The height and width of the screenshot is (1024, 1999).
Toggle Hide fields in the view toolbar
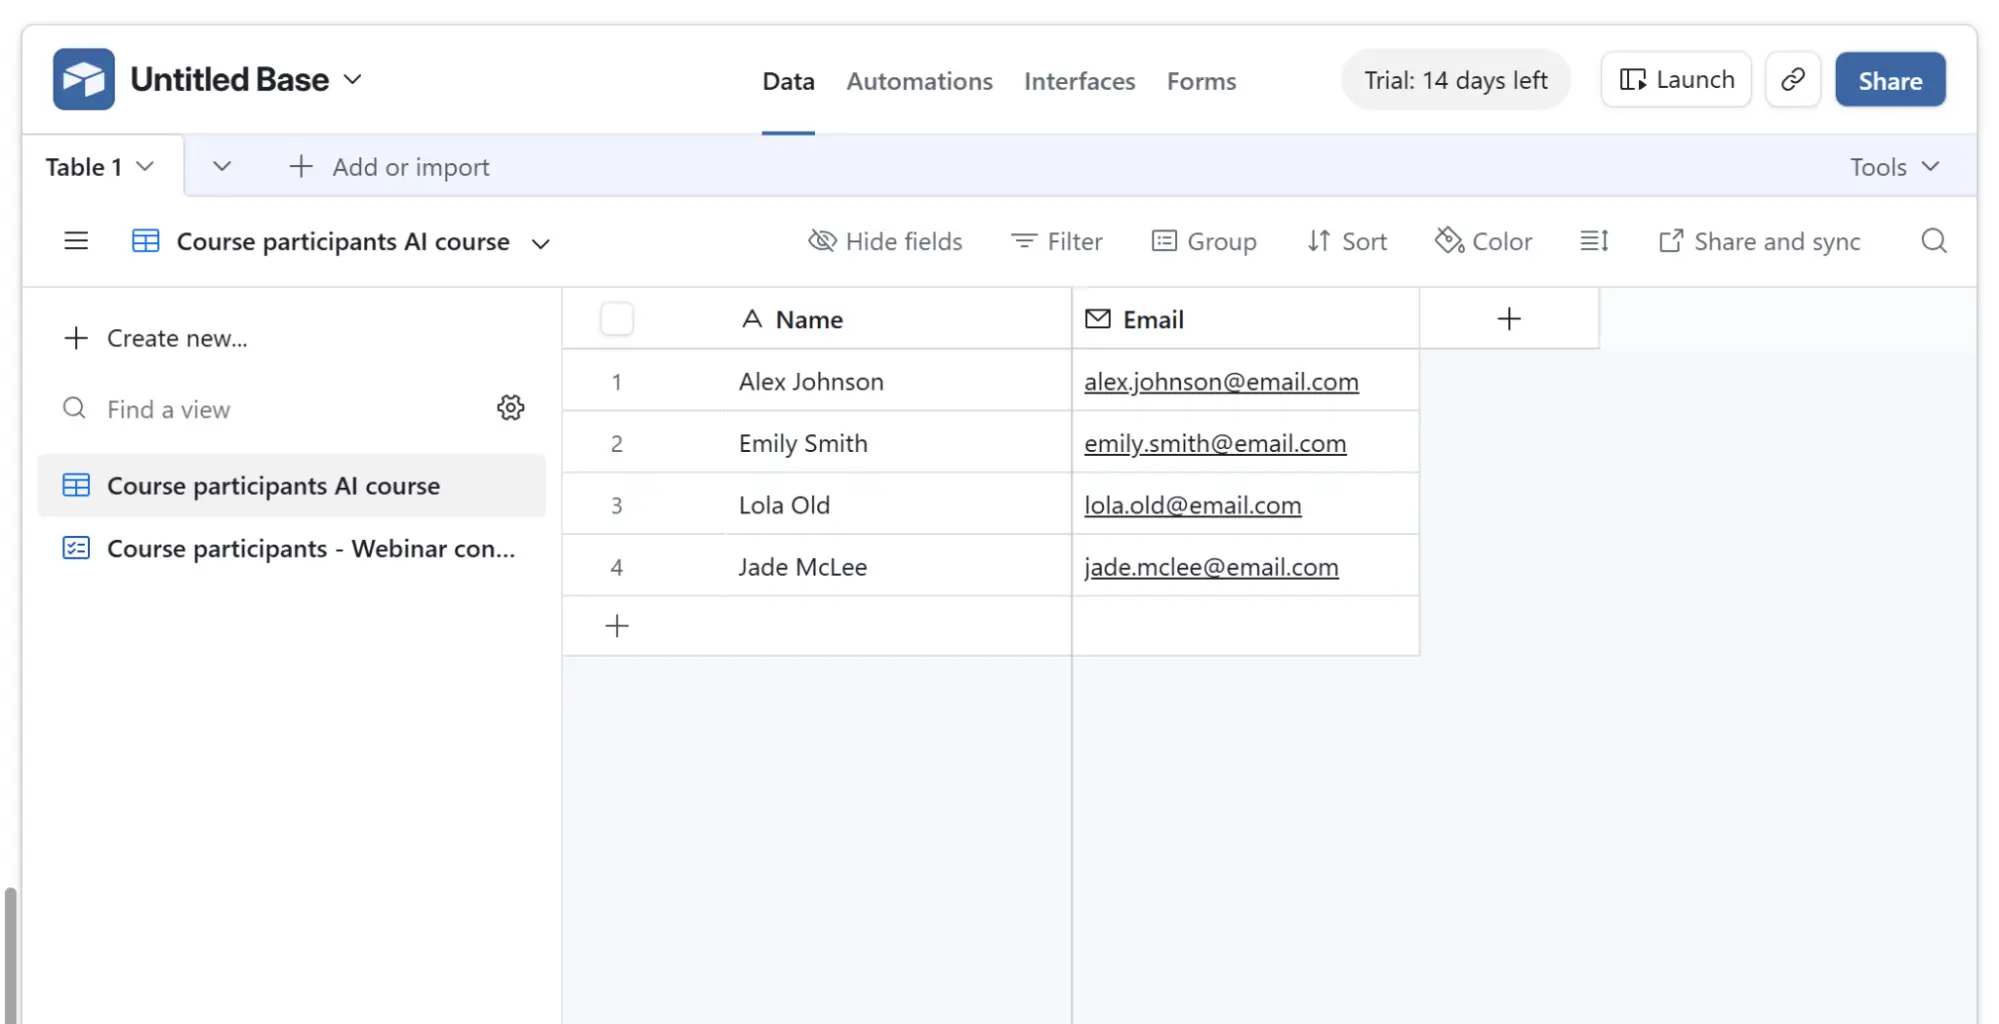click(885, 241)
